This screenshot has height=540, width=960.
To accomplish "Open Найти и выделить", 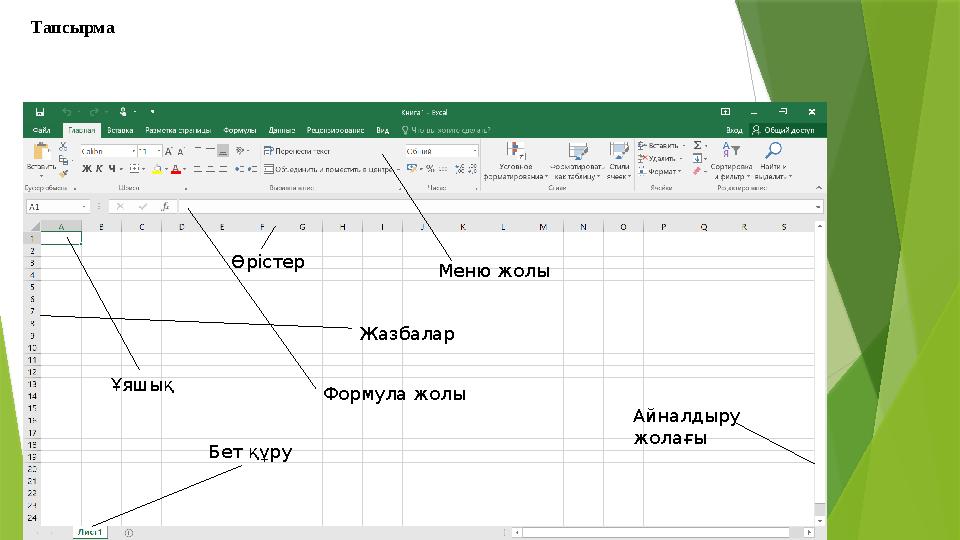I will click(x=773, y=161).
